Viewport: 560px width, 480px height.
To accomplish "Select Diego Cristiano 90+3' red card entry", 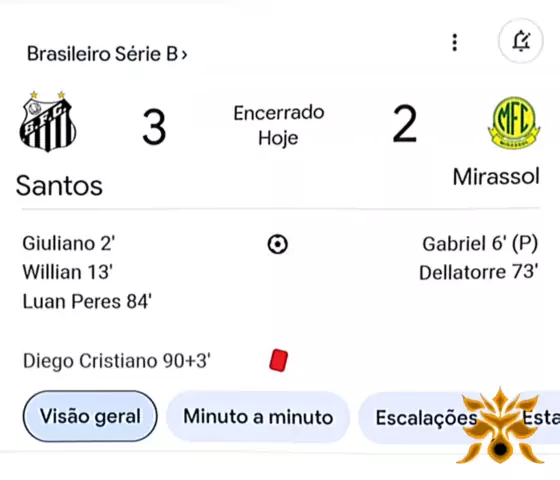I will (x=117, y=361).
